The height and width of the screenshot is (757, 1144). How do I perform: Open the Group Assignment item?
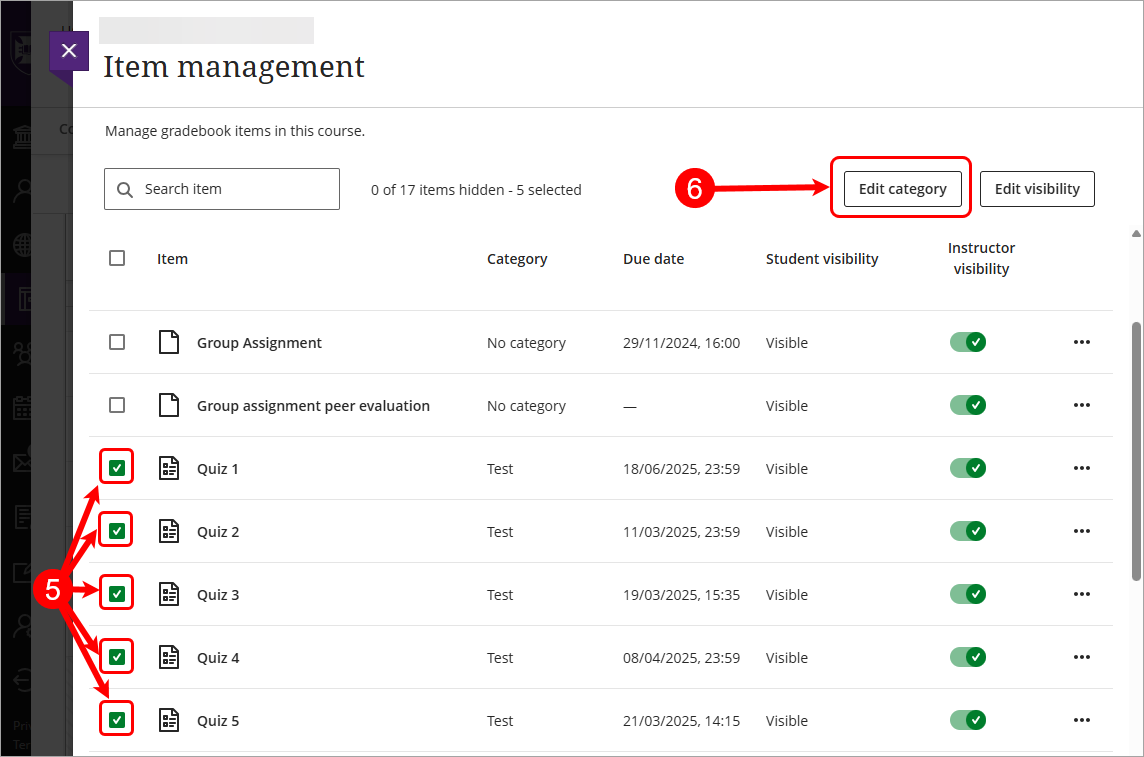click(x=259, y=343)
